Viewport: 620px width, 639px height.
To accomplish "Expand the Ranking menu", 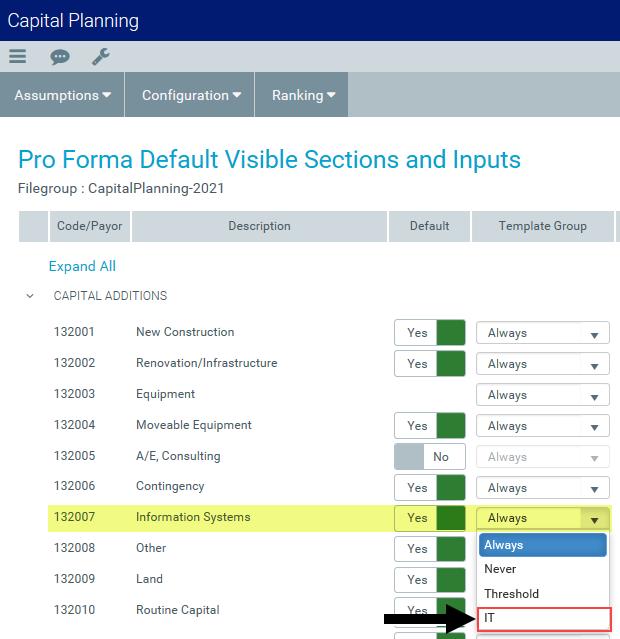I will tap(303, 95).
